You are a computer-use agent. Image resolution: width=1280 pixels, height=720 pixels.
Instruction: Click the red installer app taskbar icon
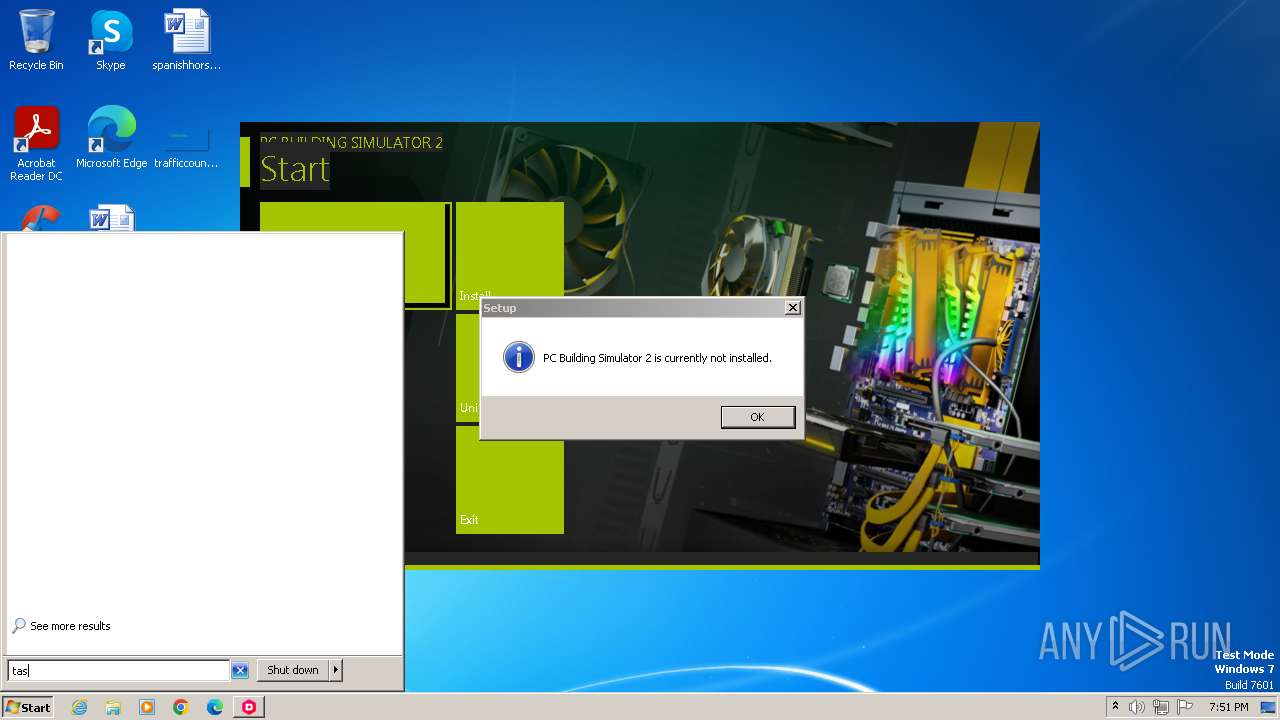coord(249,707)
